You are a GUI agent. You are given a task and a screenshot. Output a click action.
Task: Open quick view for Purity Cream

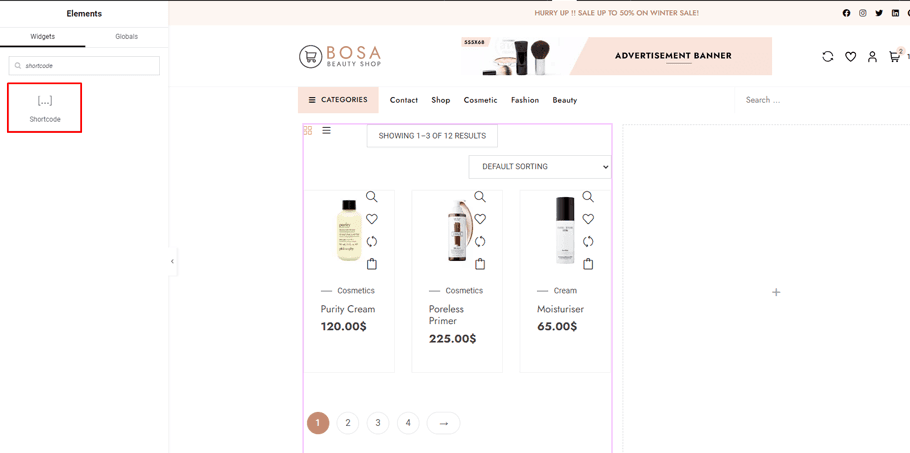tap(372, 197)
